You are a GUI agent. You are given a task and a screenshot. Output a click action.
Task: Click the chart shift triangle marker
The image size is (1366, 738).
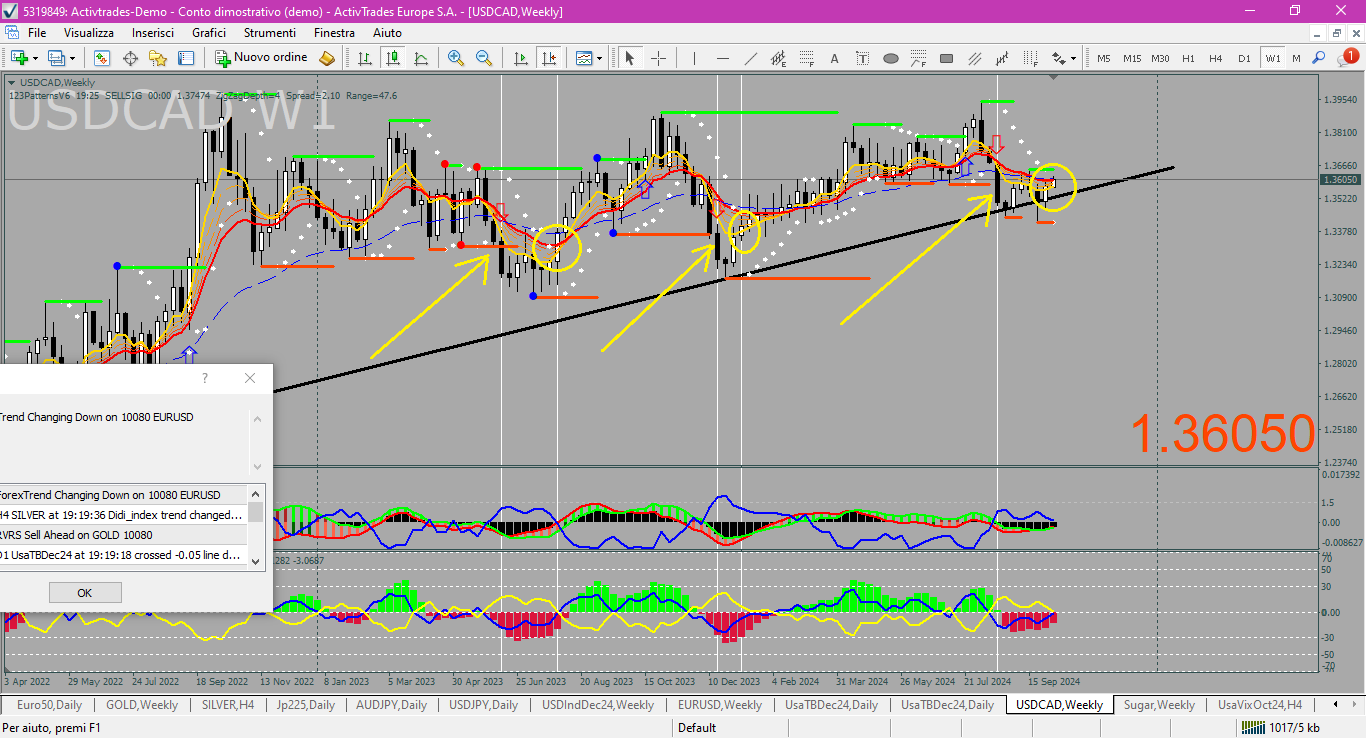click(x=1053, y=77)
